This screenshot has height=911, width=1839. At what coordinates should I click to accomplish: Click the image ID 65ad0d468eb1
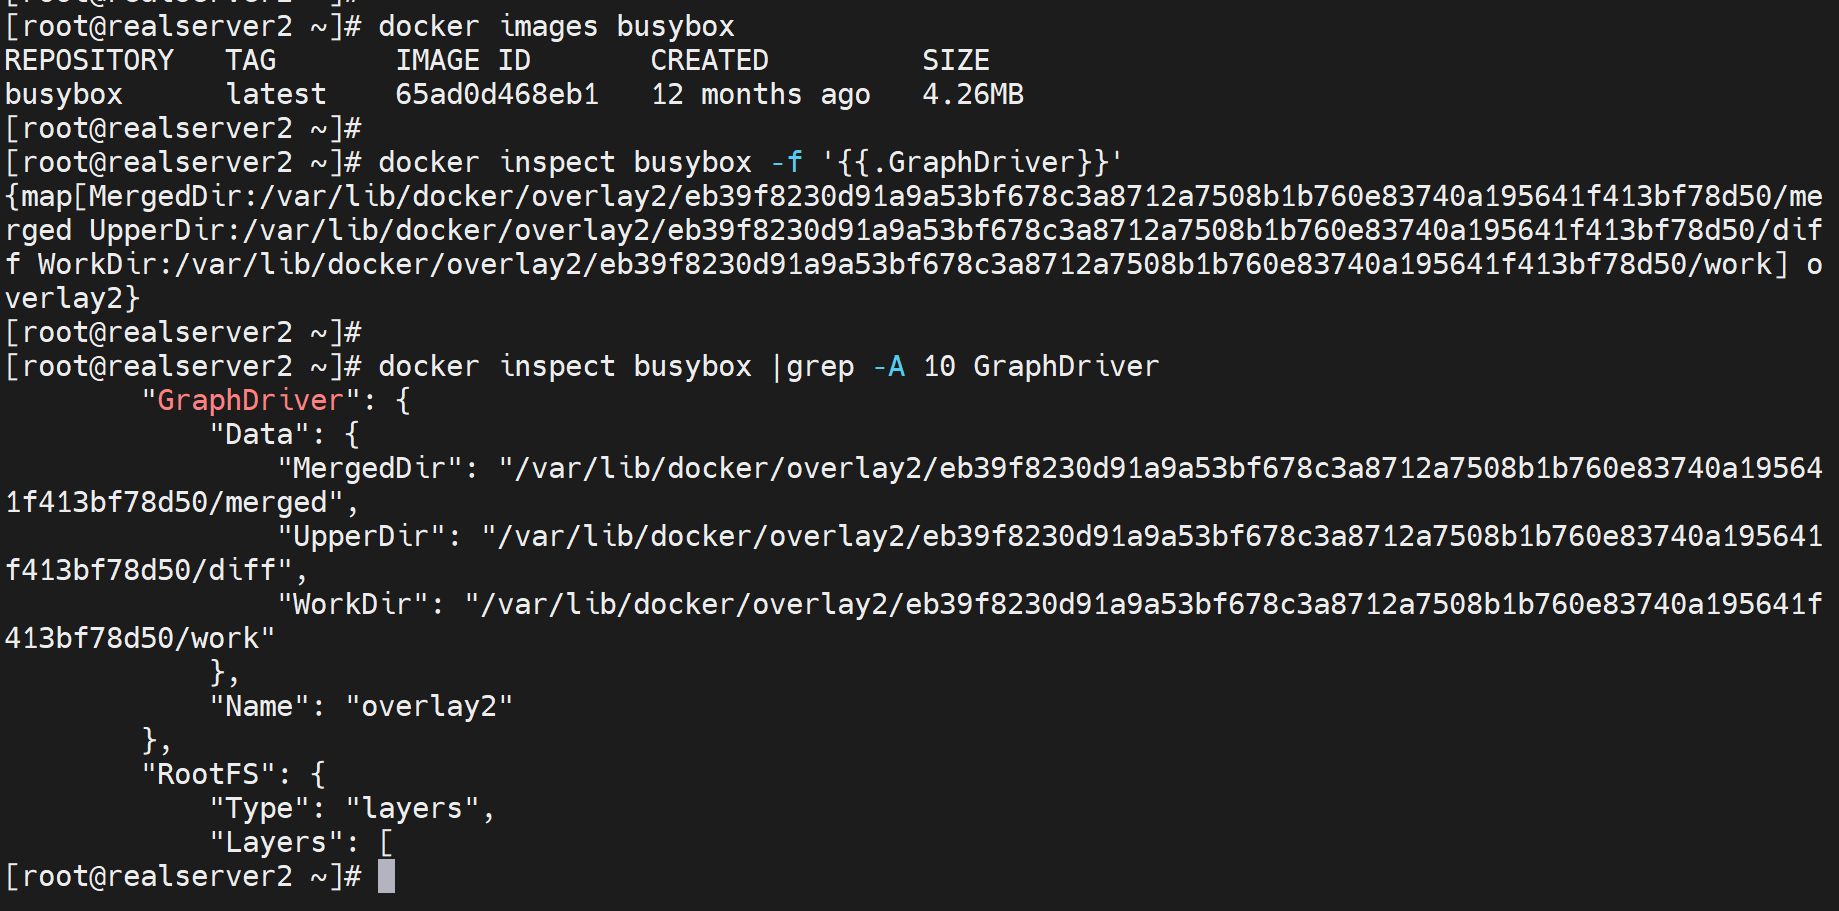coord(497,95)
